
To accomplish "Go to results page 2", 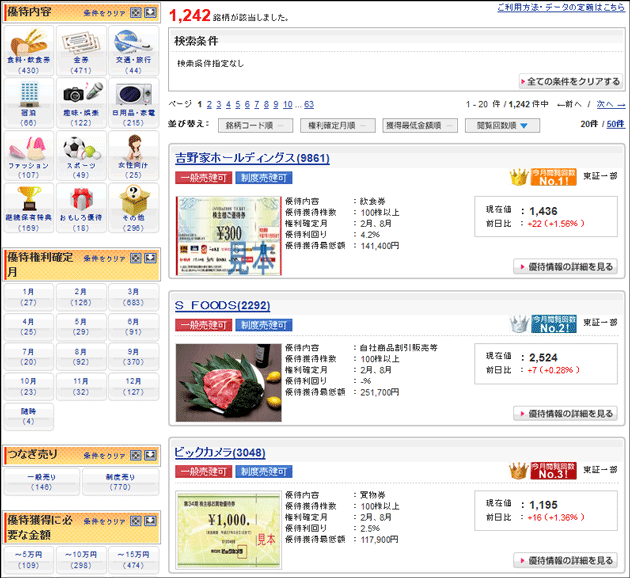I will 209,104.
